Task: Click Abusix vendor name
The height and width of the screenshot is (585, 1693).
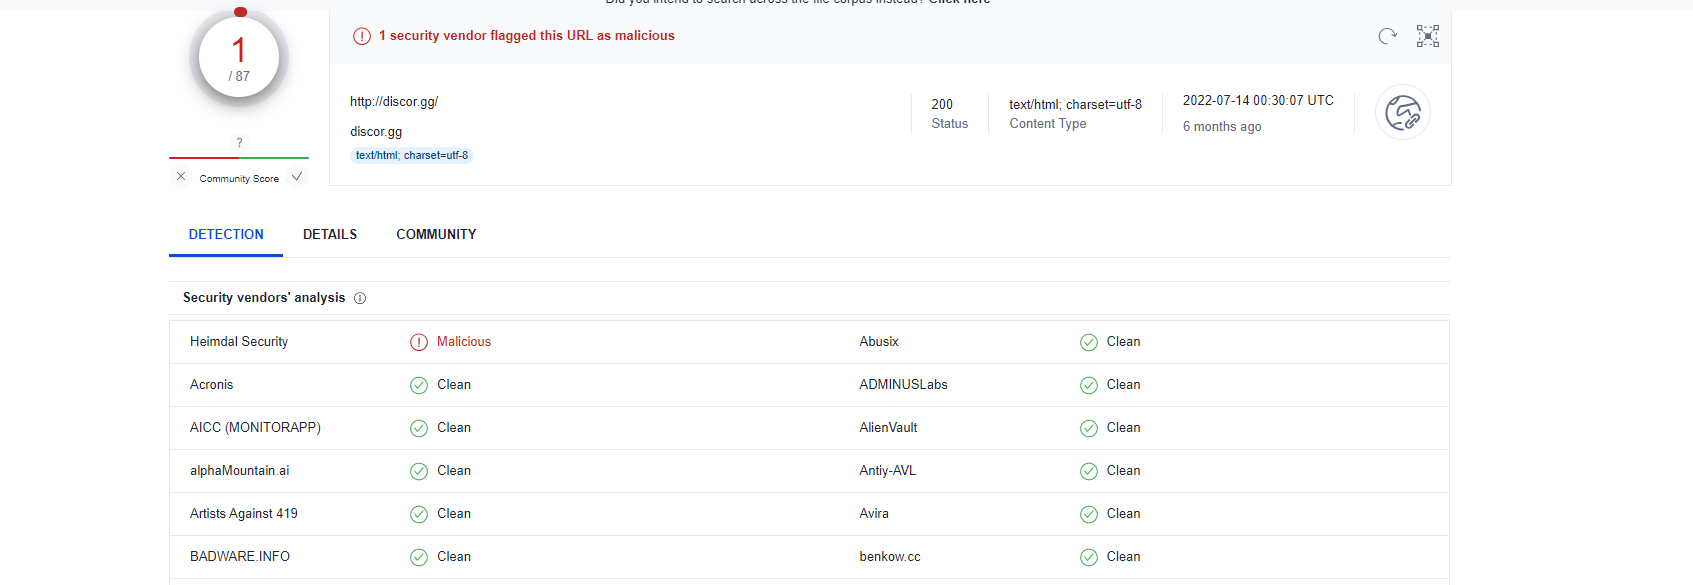Action: pyautogui.click(x=879, y=342)
